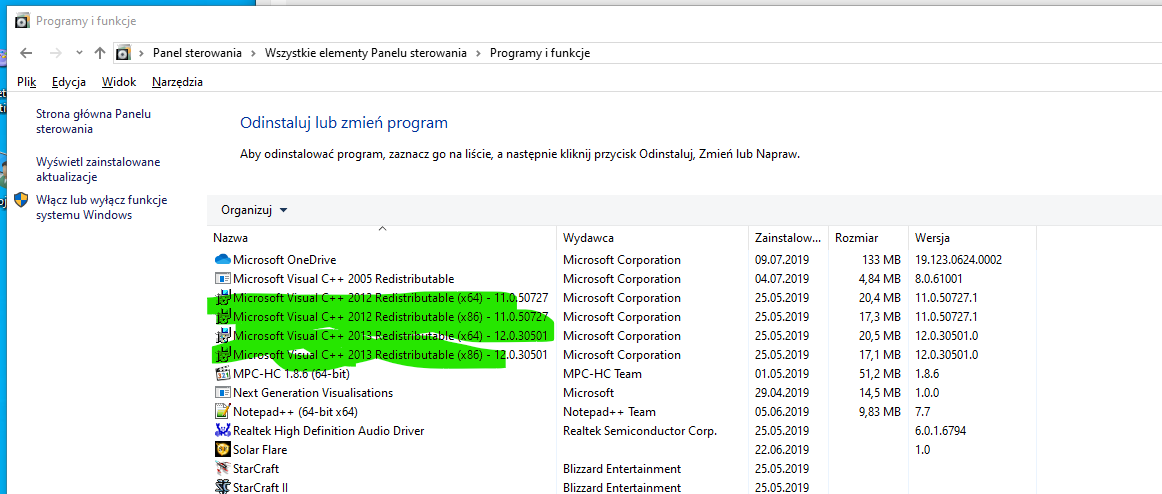The image size is (1162, 494).
Task: Expand breadcrumb arrow before Programy i funkcje
Action: click(x=478, y=53)
